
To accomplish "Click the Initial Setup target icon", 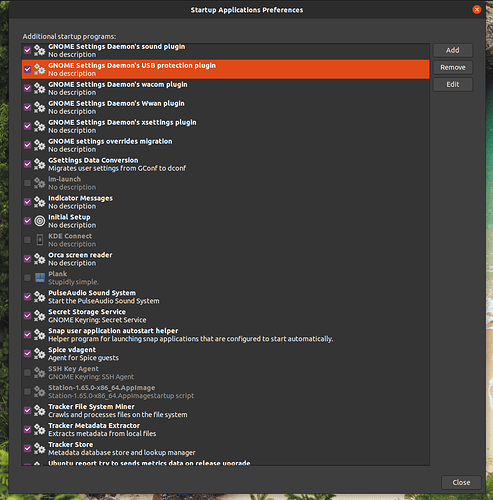I will pyautogui.click(x=39, y=221).
